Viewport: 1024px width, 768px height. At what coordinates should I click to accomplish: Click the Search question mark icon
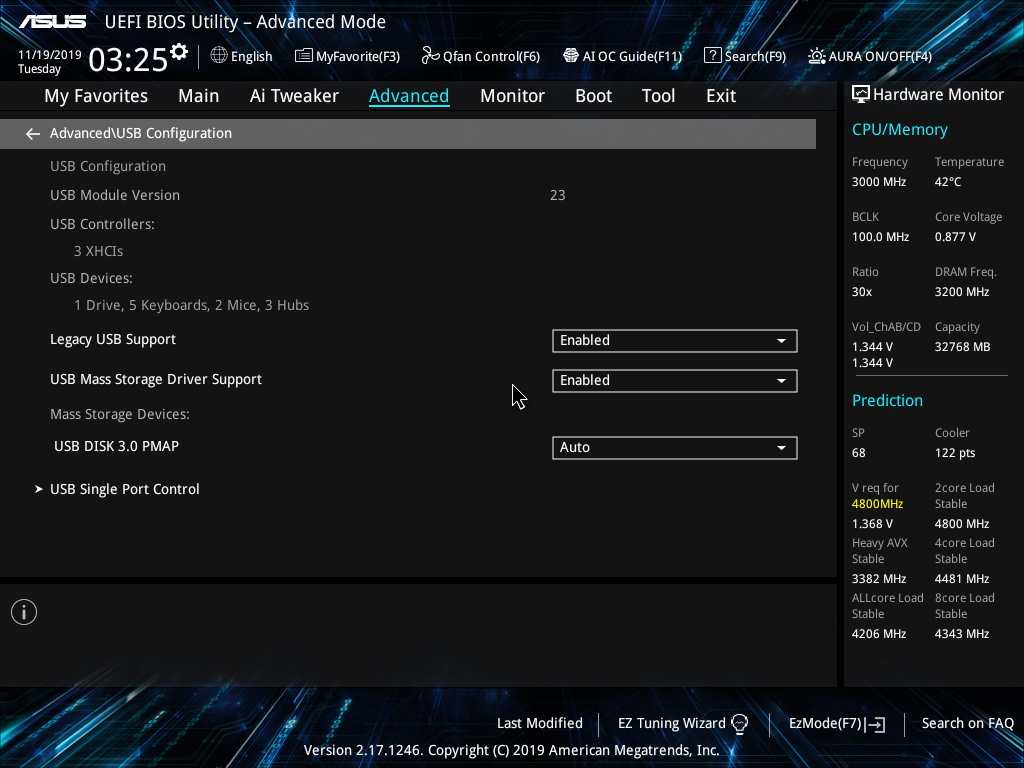(x=712, y=56)
